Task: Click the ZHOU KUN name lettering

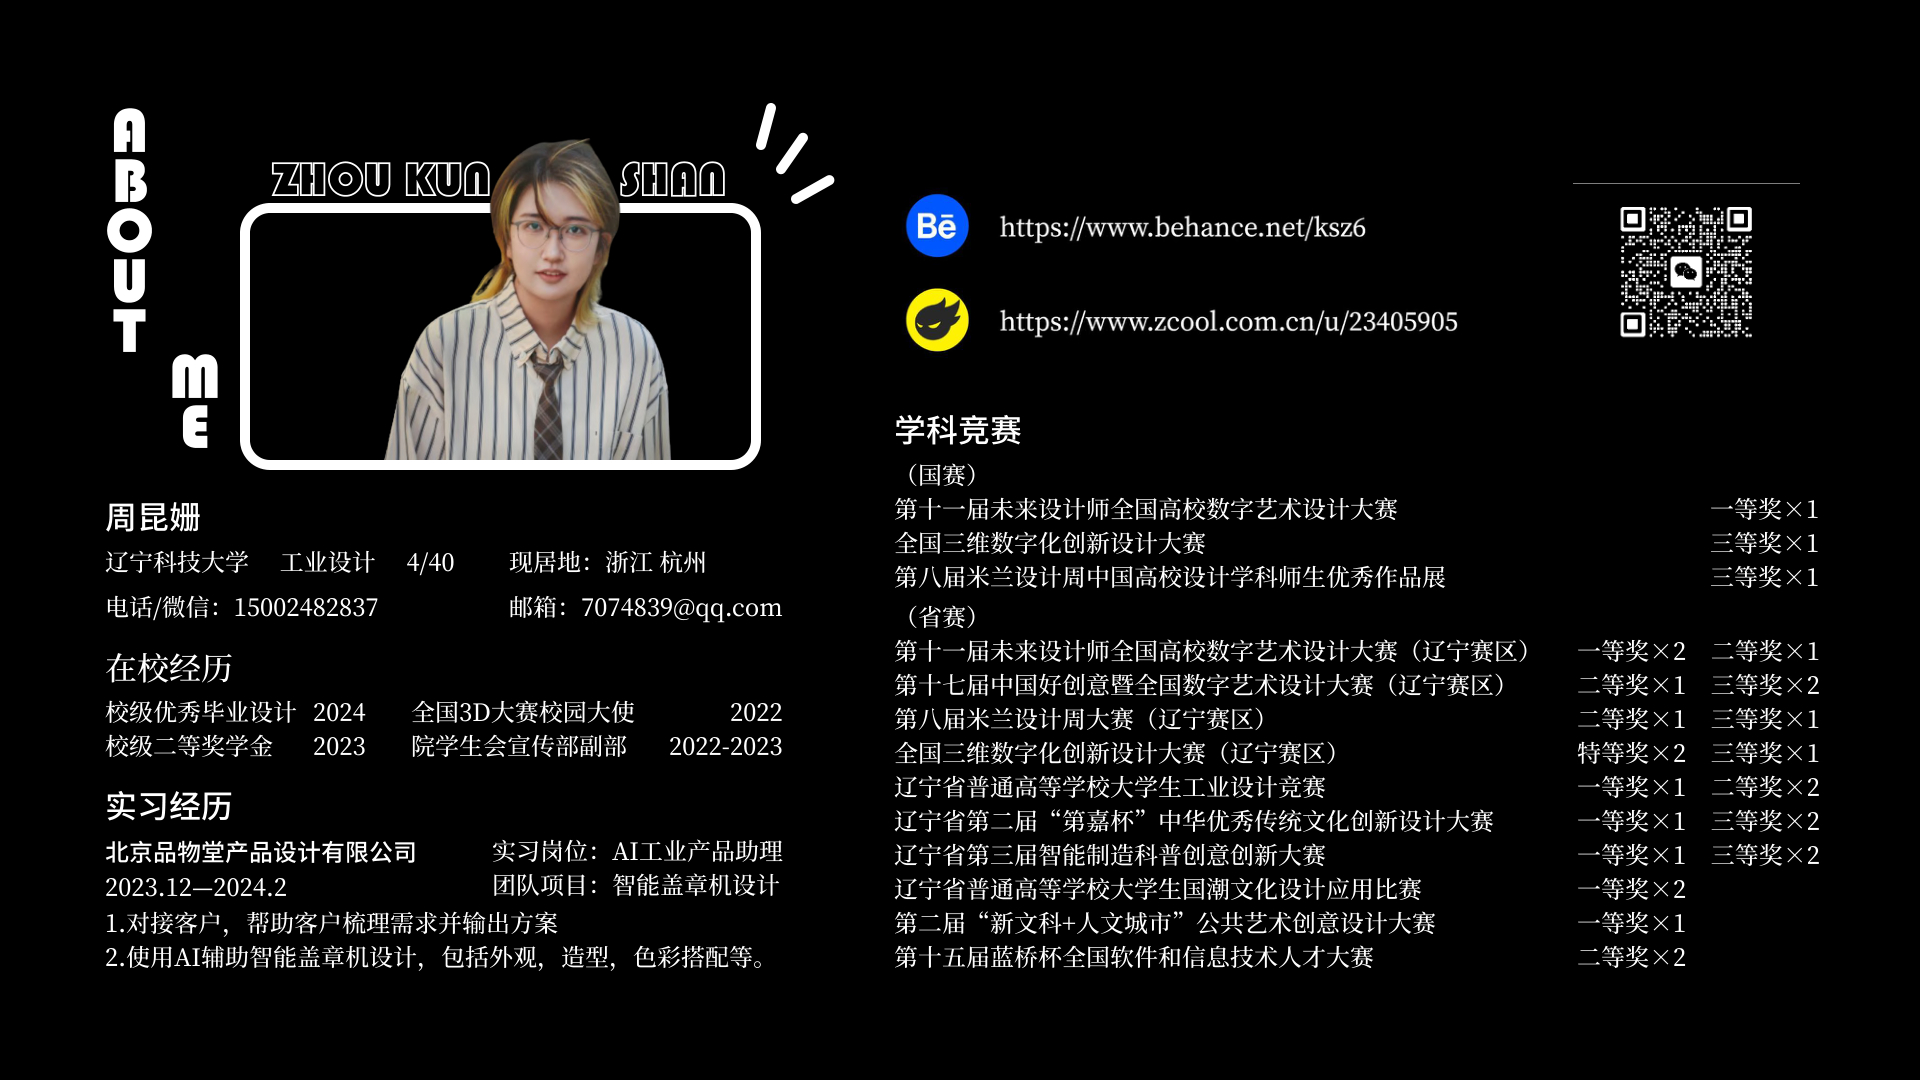Action: tap(380, 180)
